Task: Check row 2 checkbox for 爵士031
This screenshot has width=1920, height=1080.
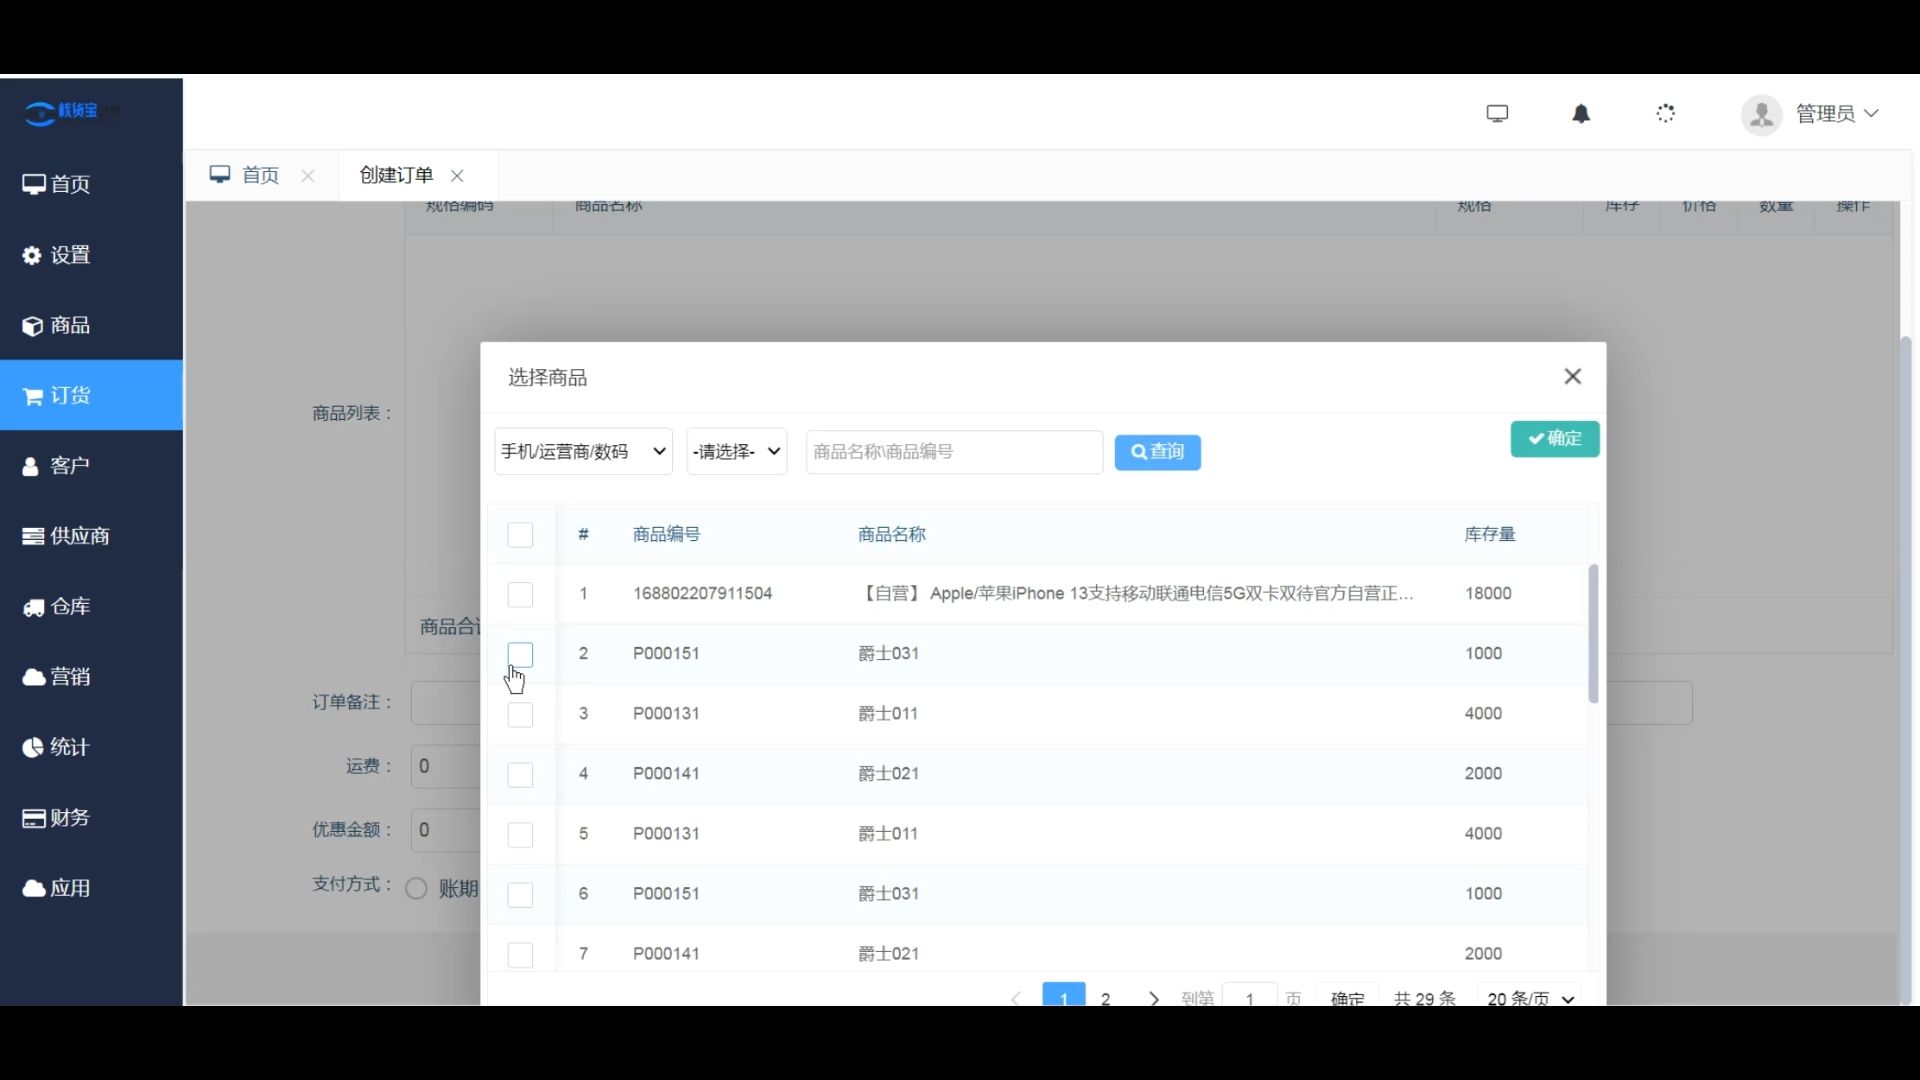Action: tap(520, 655)
